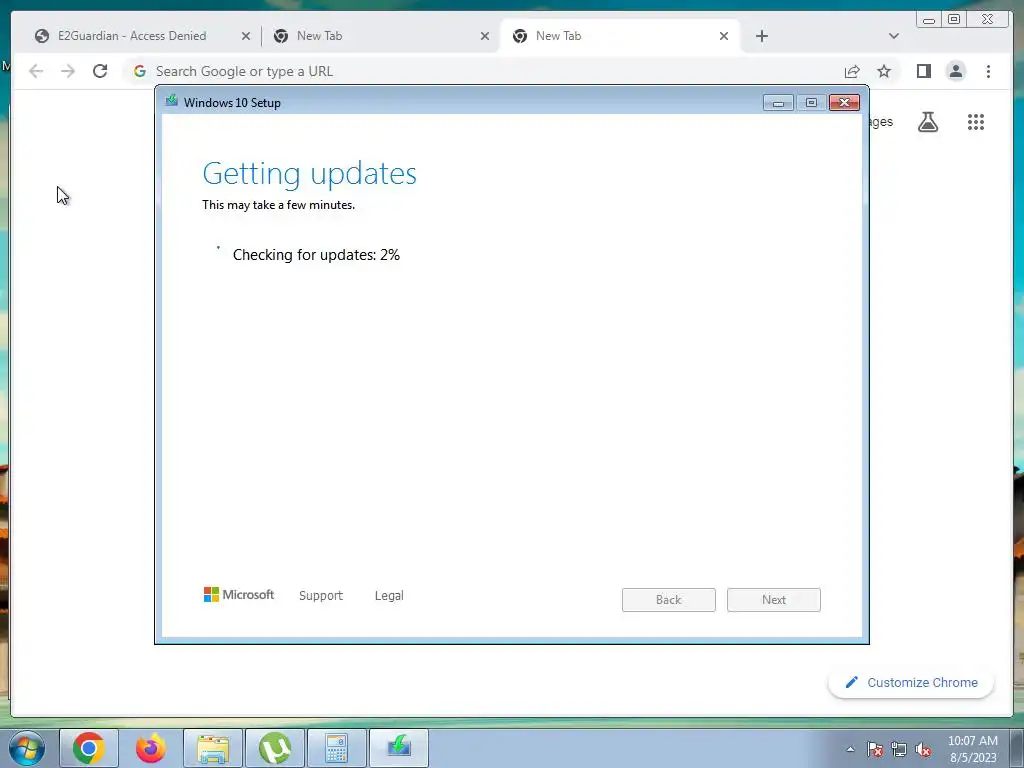
Task: Reload the page in Chrome
Action: point(100,71)
